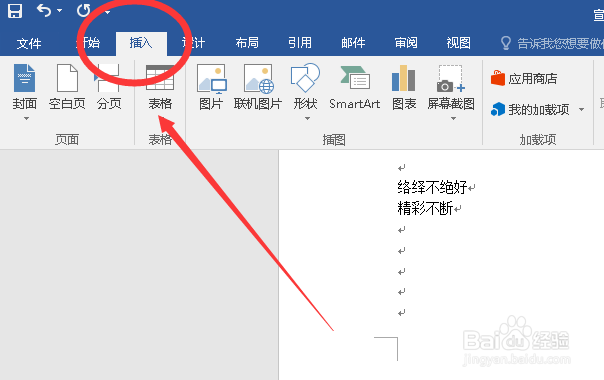604x380 pixels.
Task: Insert 联机图片 online pictures
Action: tap(258, 87)
